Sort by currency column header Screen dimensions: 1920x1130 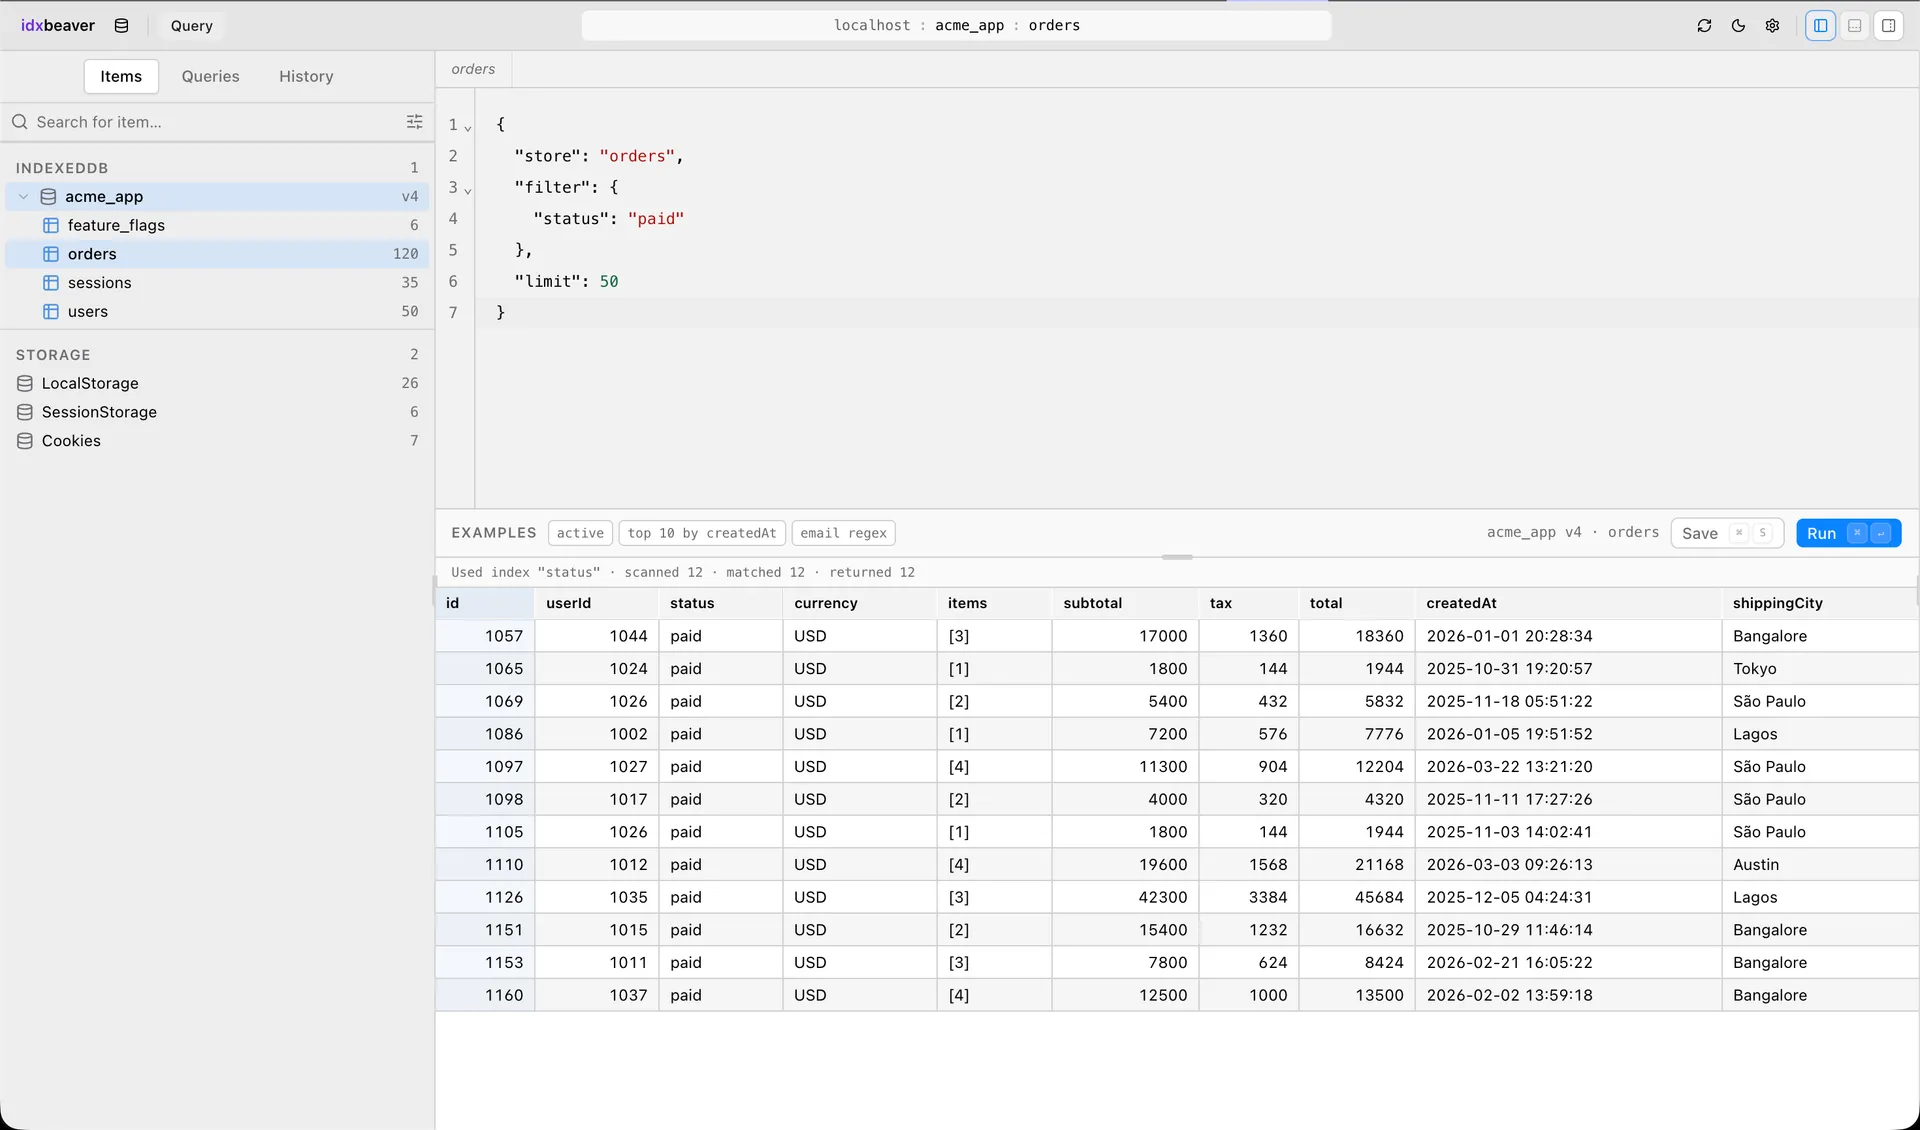(859, 603)
